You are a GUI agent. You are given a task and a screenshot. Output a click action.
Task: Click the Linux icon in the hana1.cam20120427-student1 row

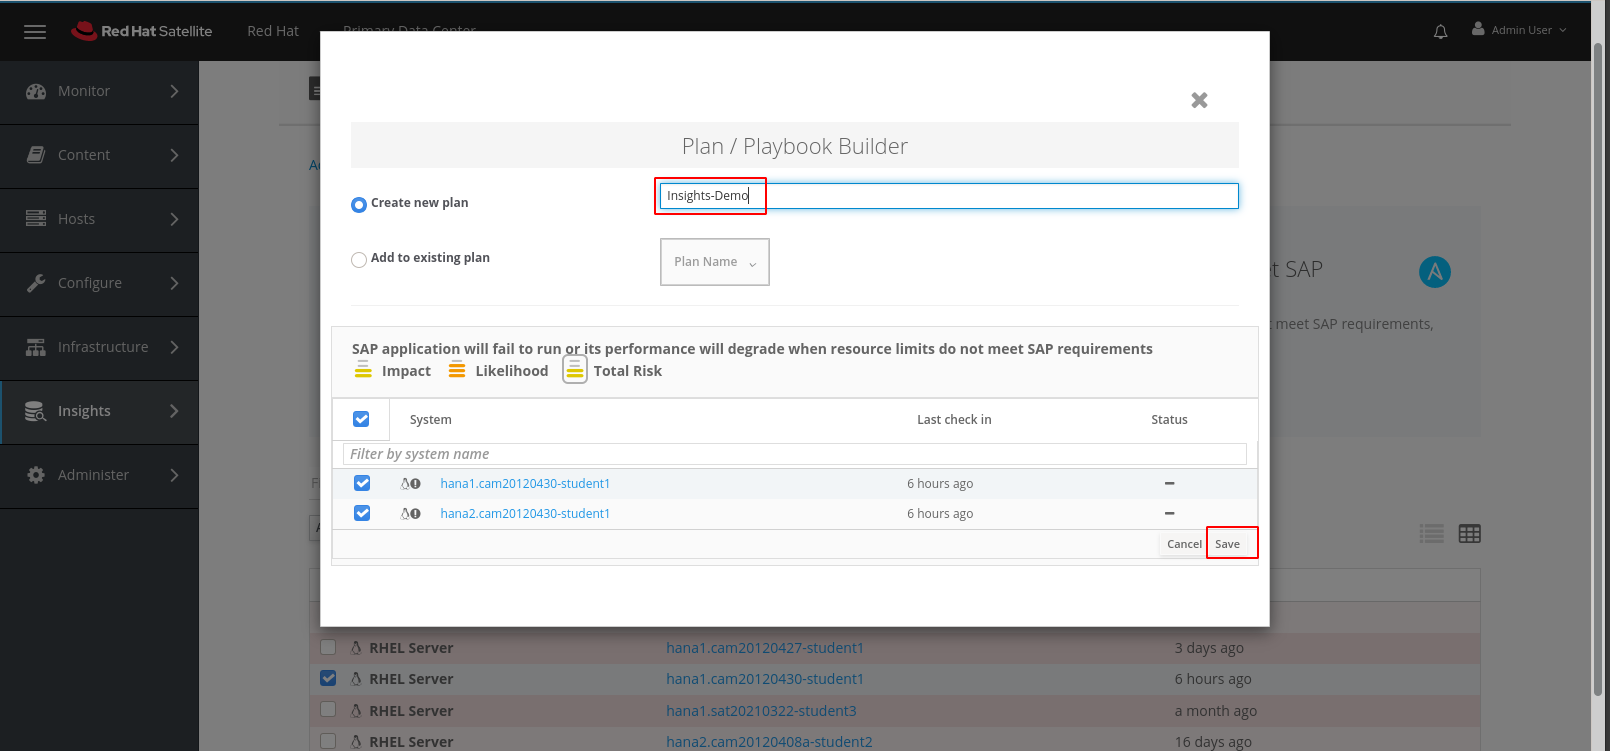click(x=356, y=648)
